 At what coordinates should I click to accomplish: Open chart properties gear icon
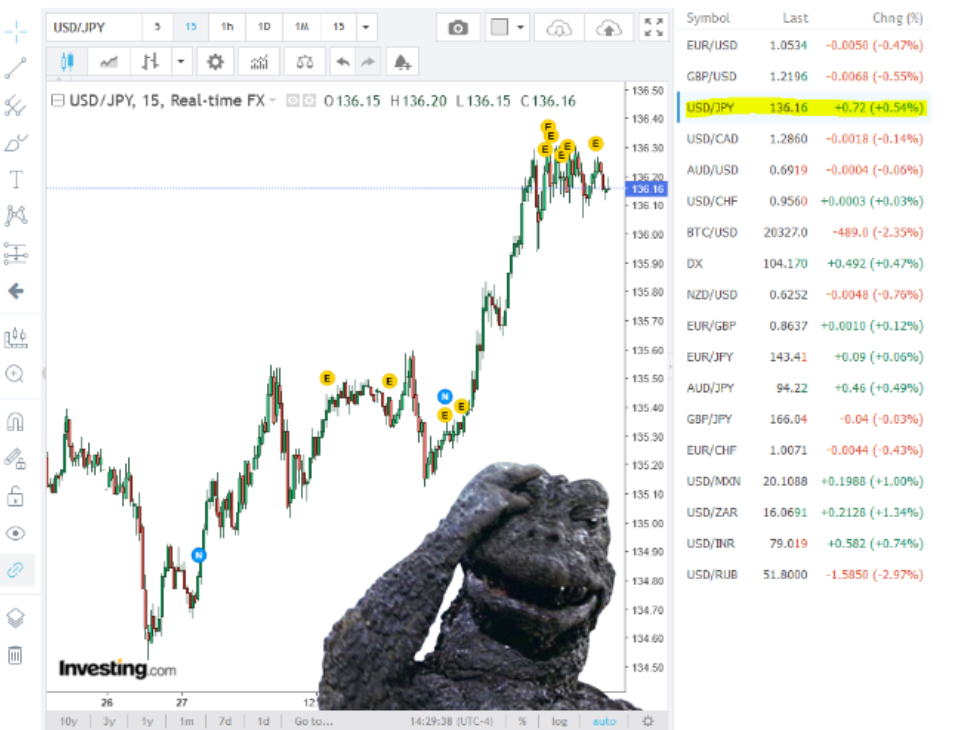tap(215, 62)
